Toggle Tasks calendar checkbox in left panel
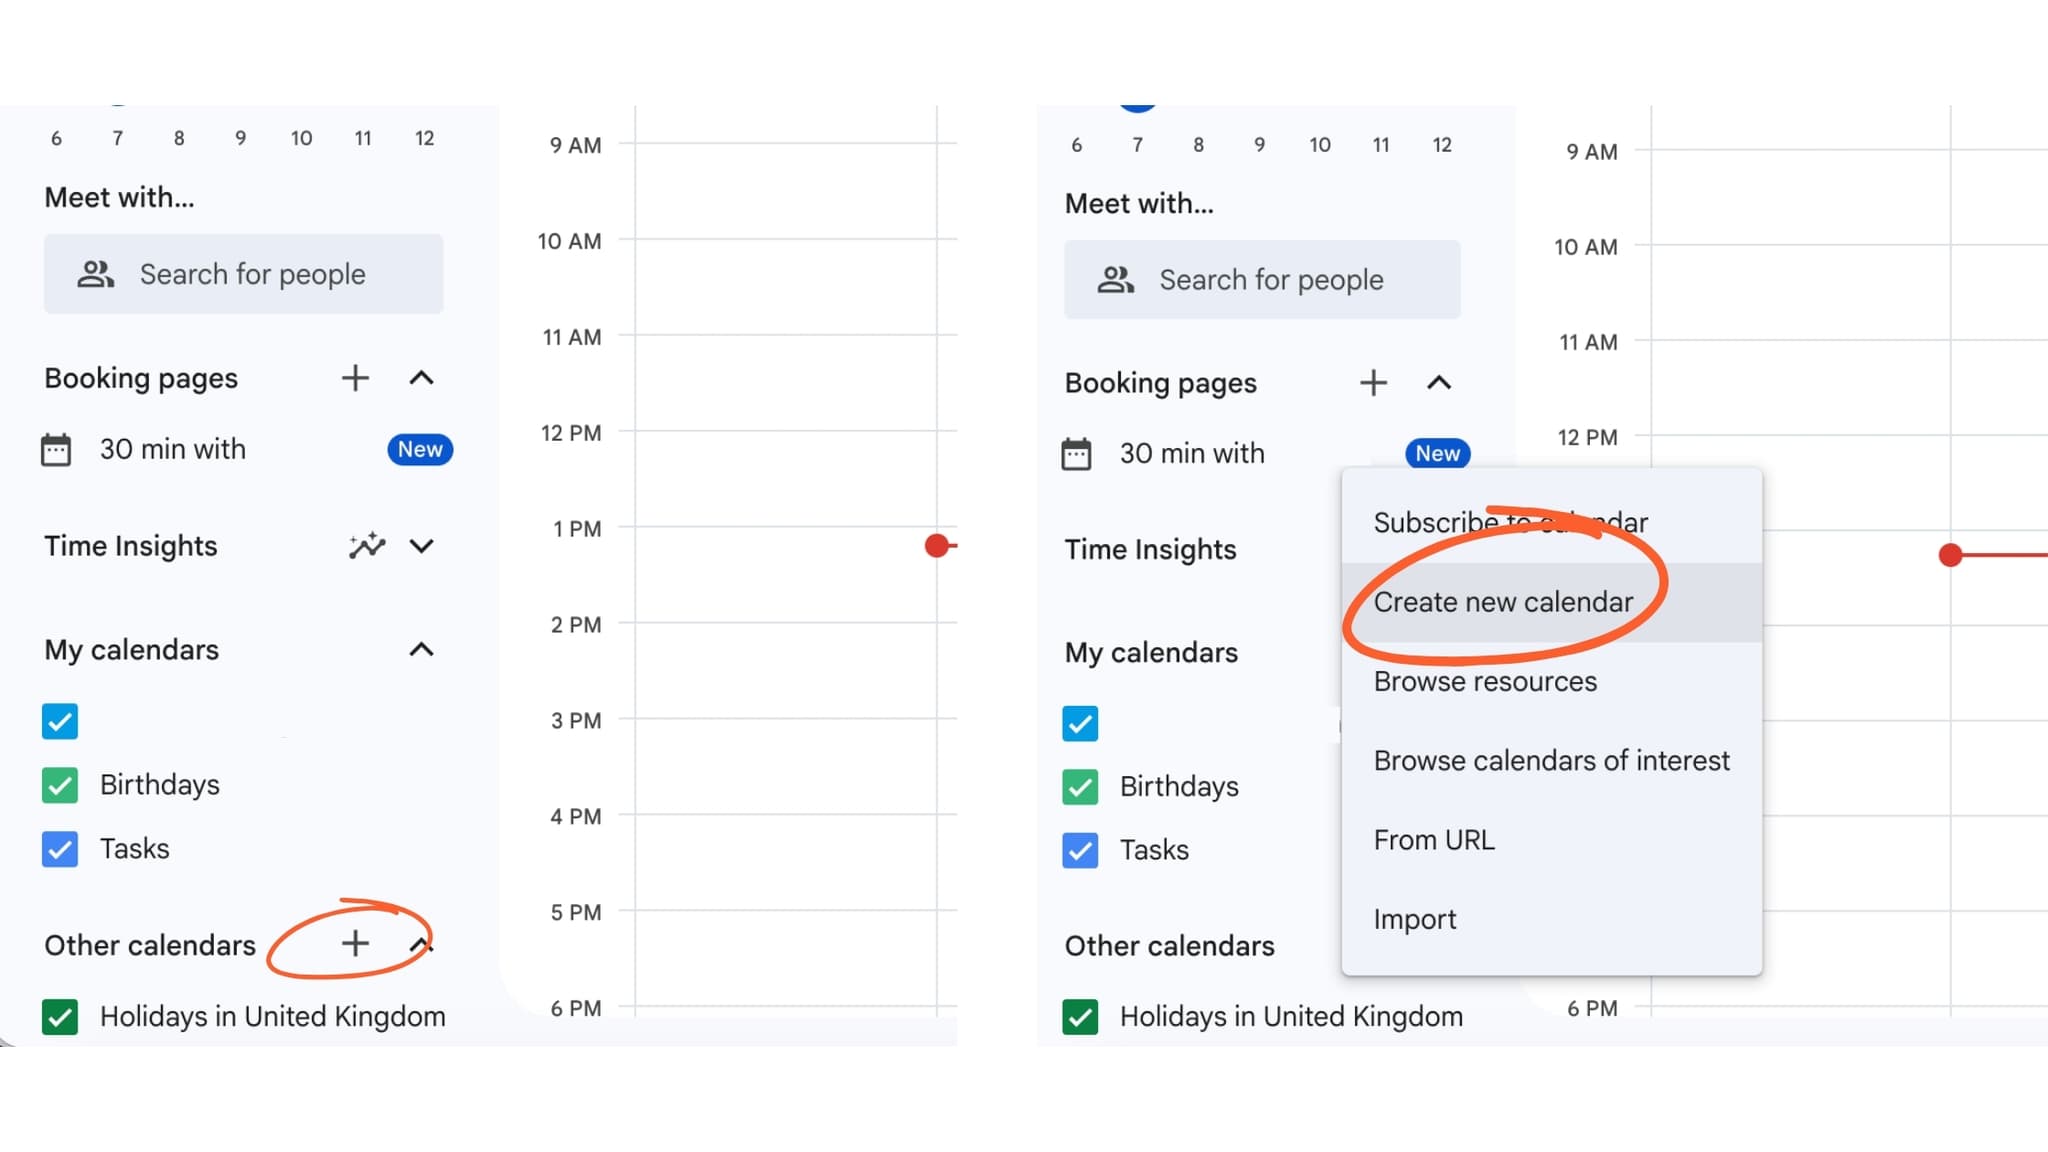 (x=60, y=849)
